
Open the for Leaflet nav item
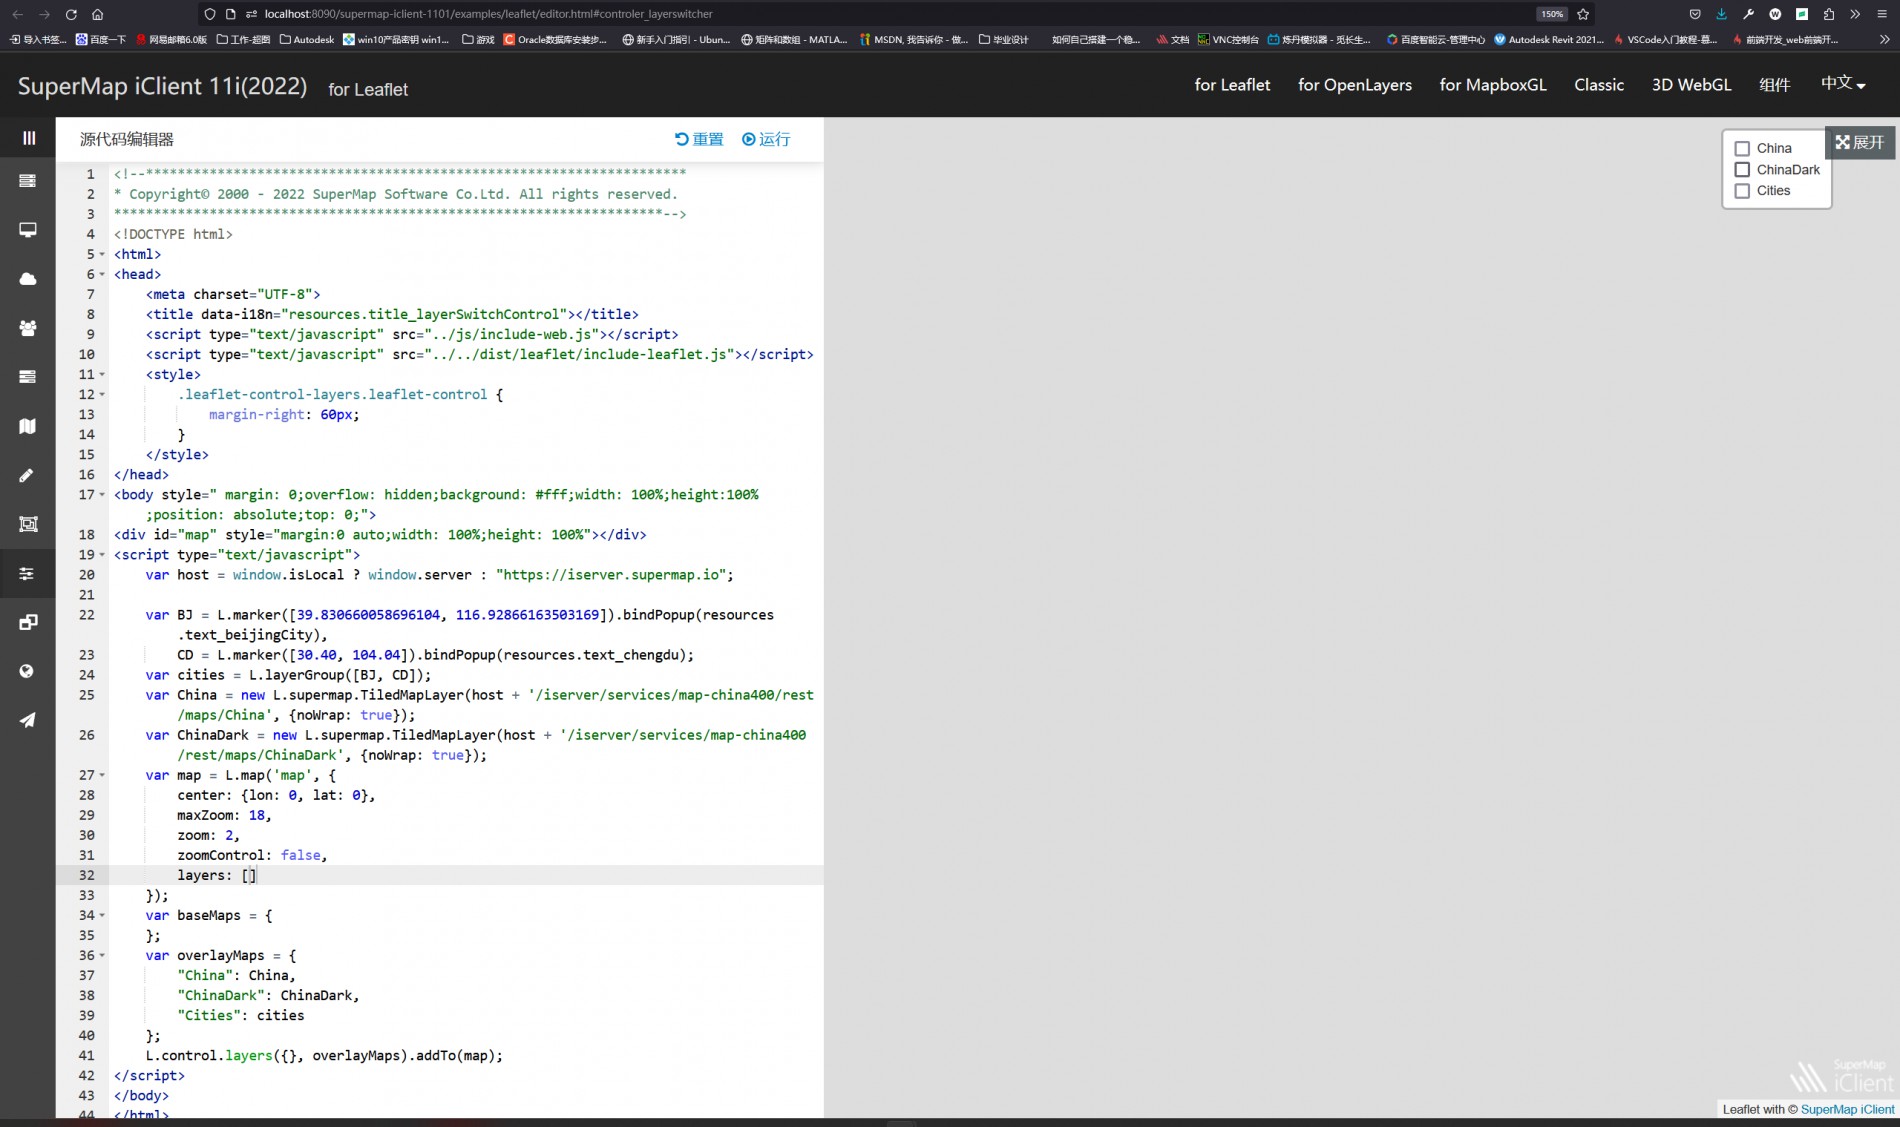pyautogui.click(x=1232, y=85)
